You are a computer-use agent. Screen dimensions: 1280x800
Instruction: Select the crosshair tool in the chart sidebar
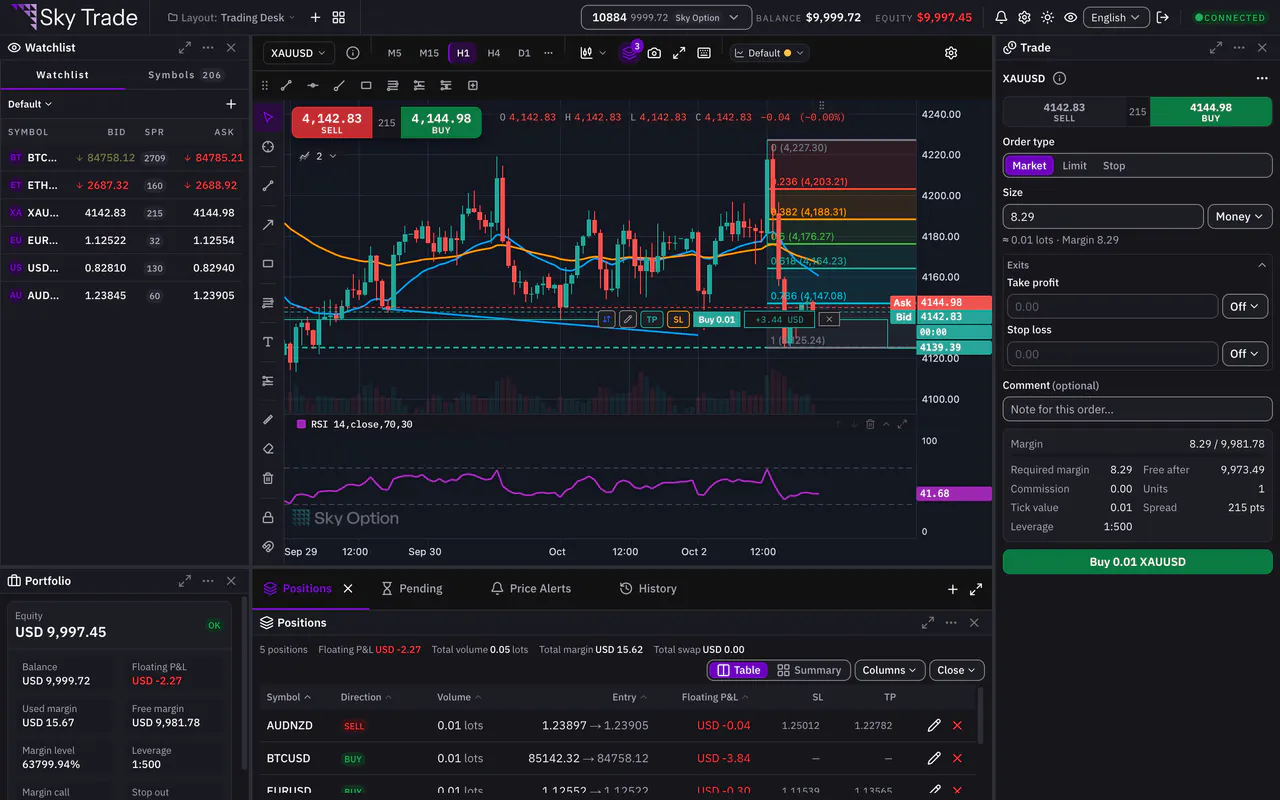(x=268, y=147)
